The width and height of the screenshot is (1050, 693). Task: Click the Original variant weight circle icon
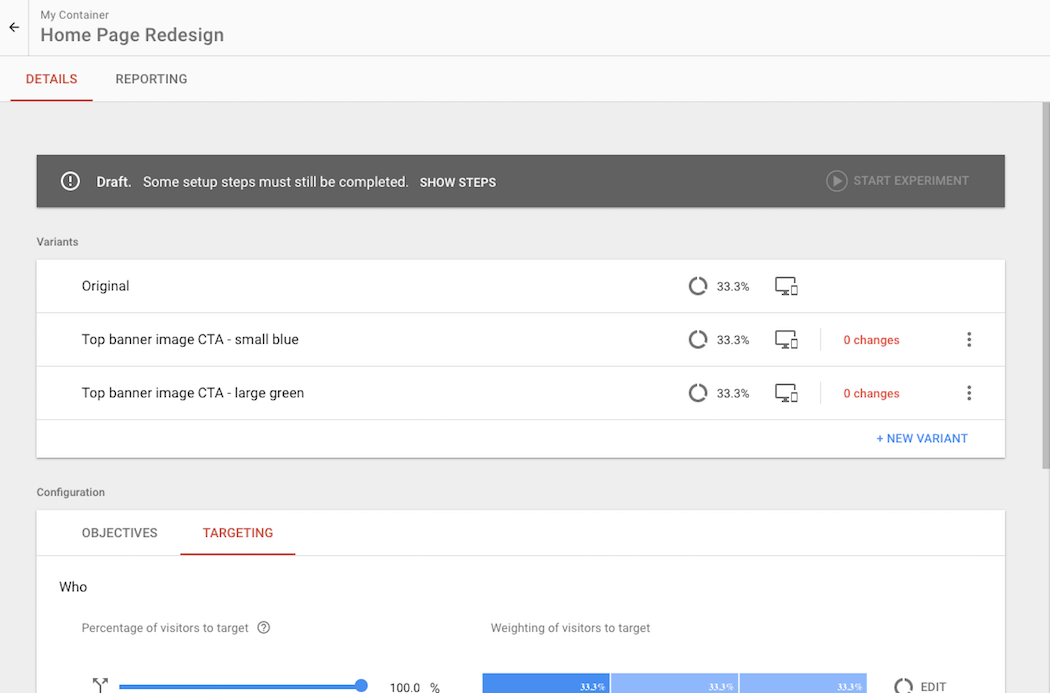coord(698,286)
